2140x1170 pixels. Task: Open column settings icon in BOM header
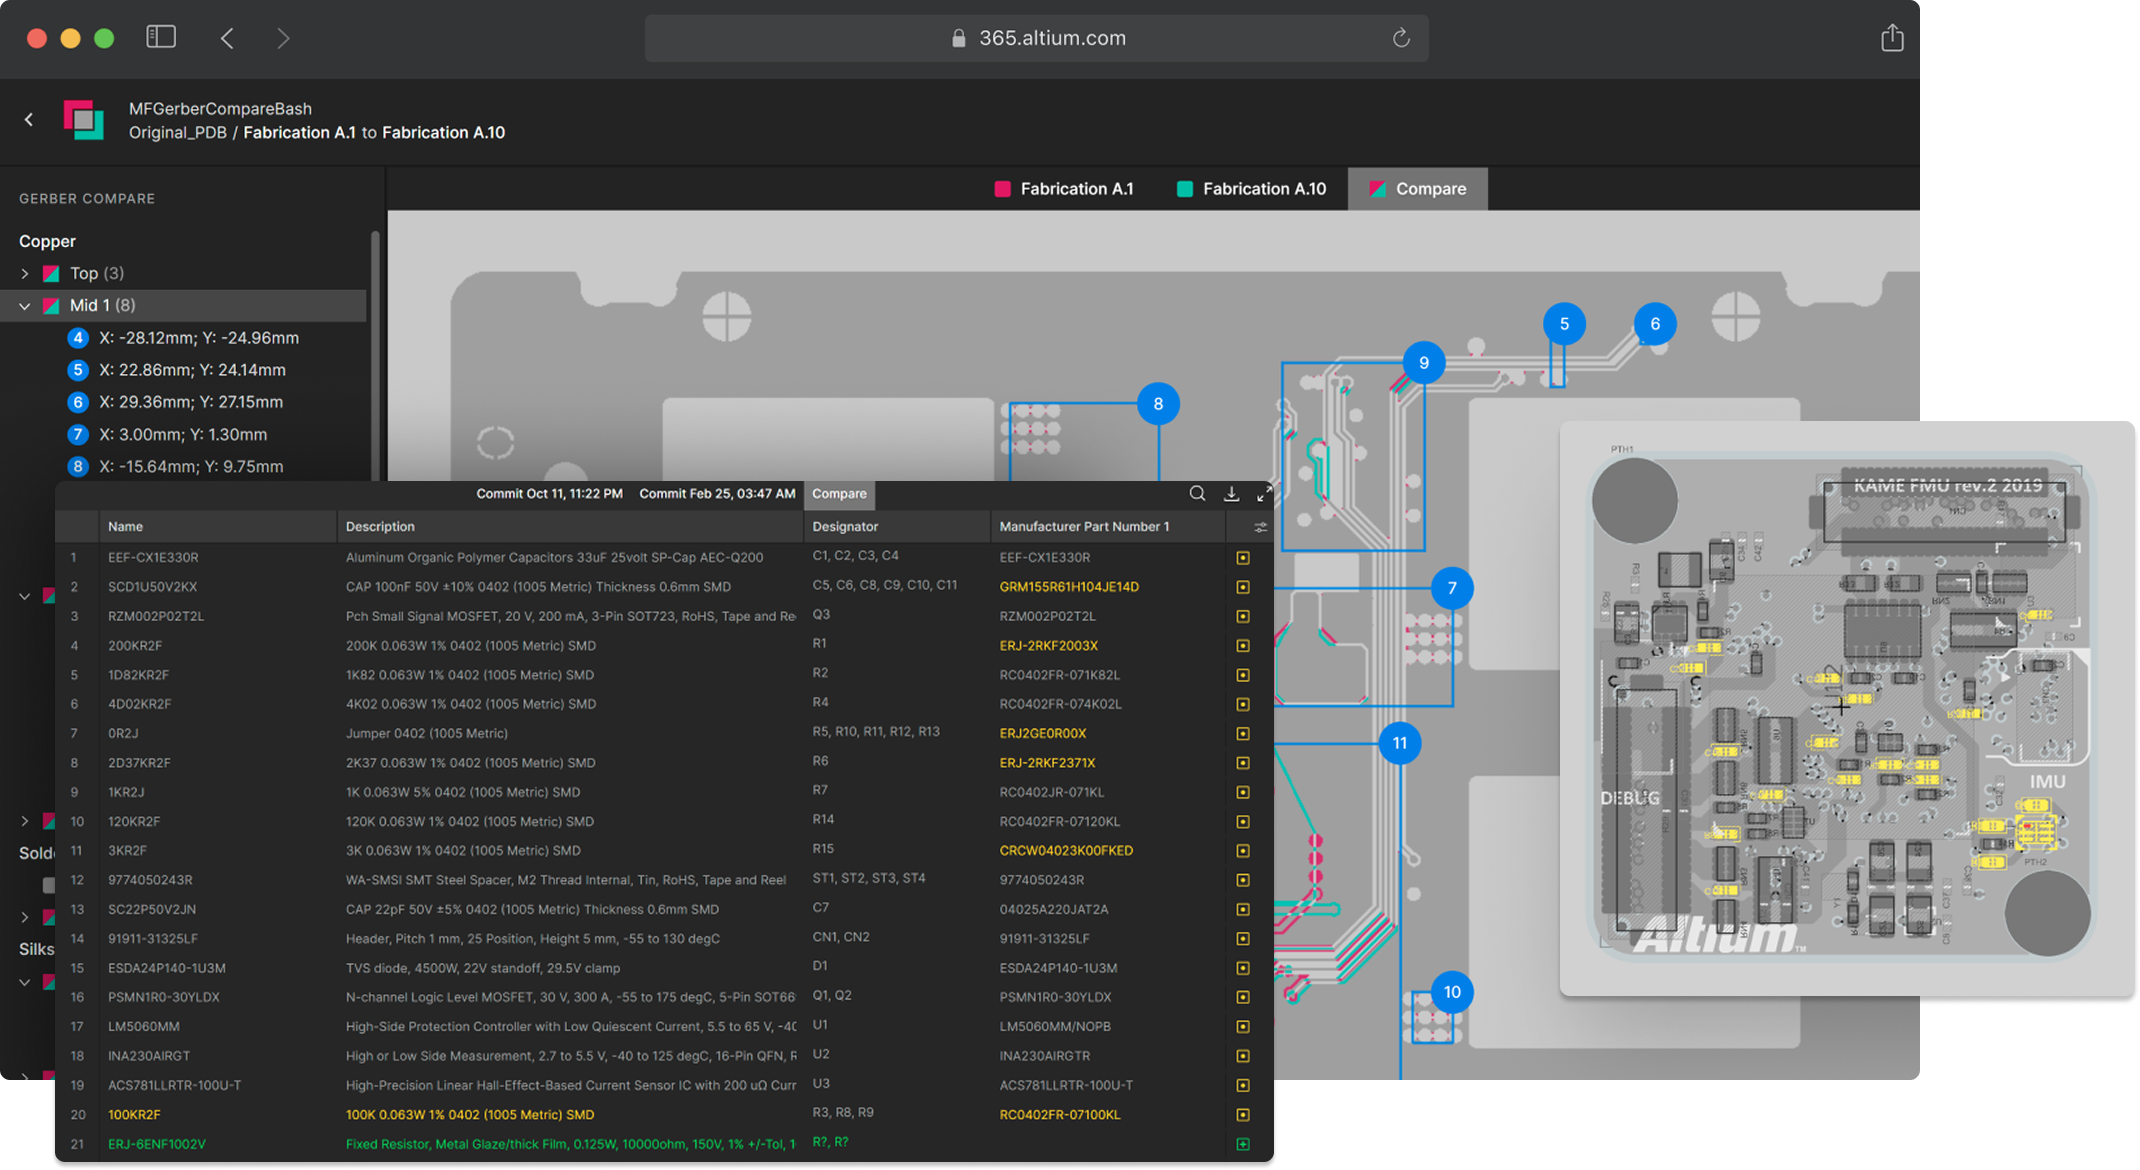(x=1260, y=527)
